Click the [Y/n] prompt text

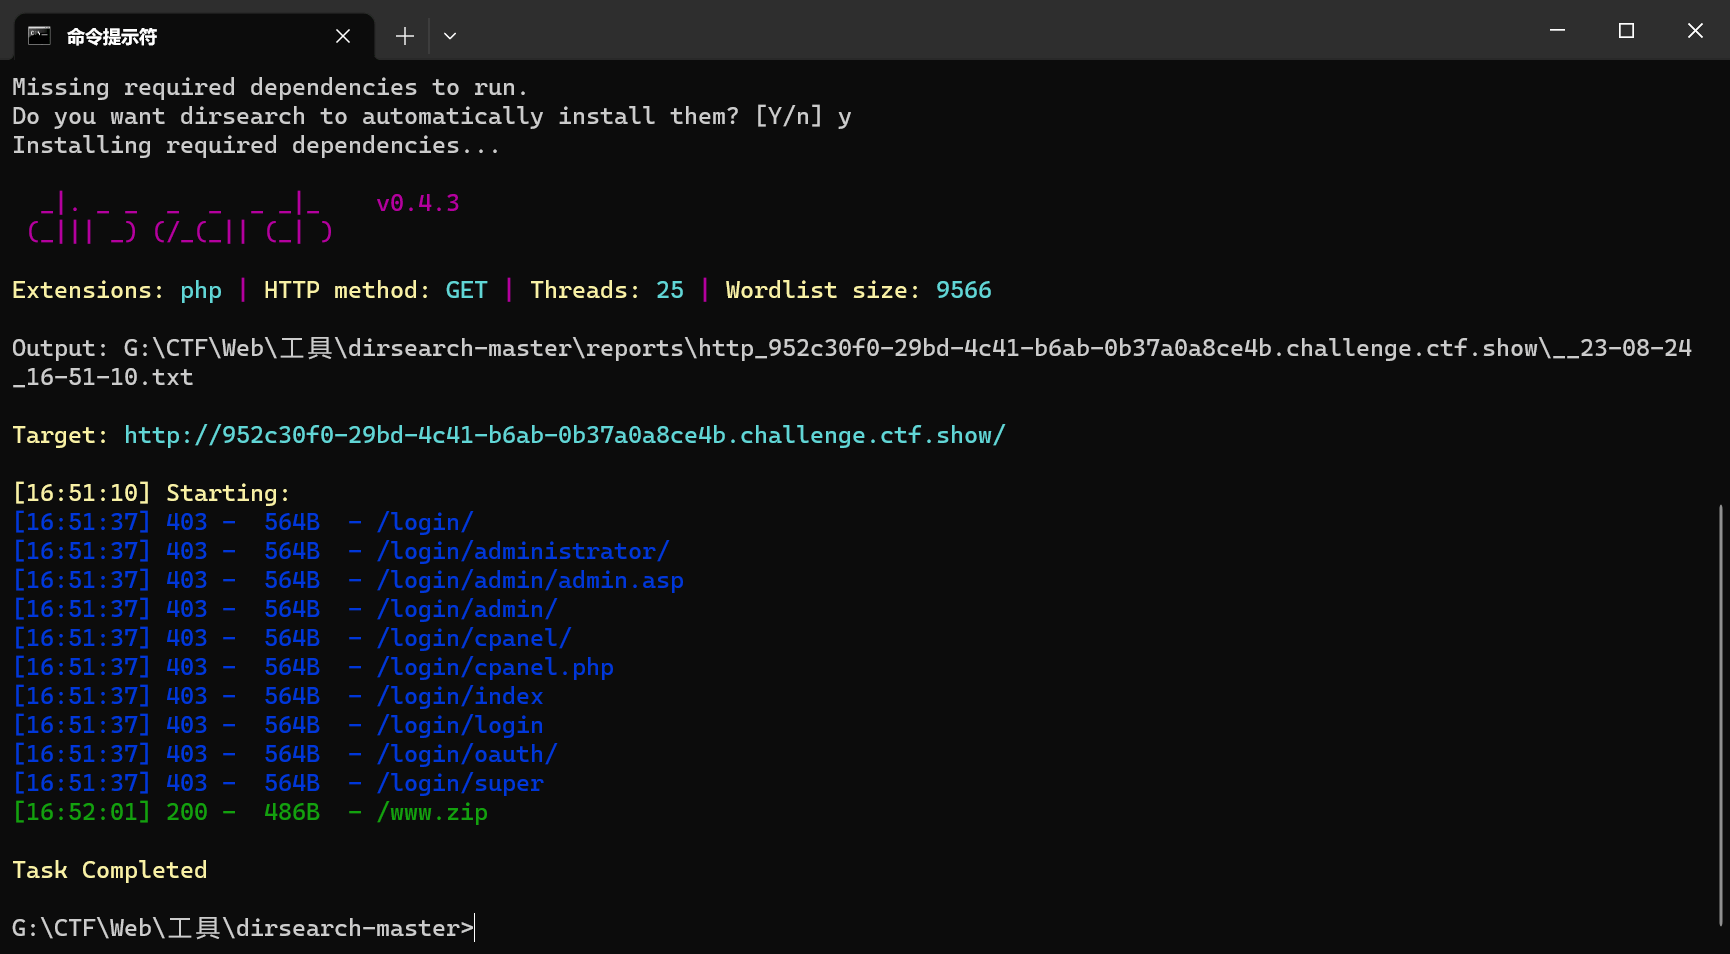[789, 116]
